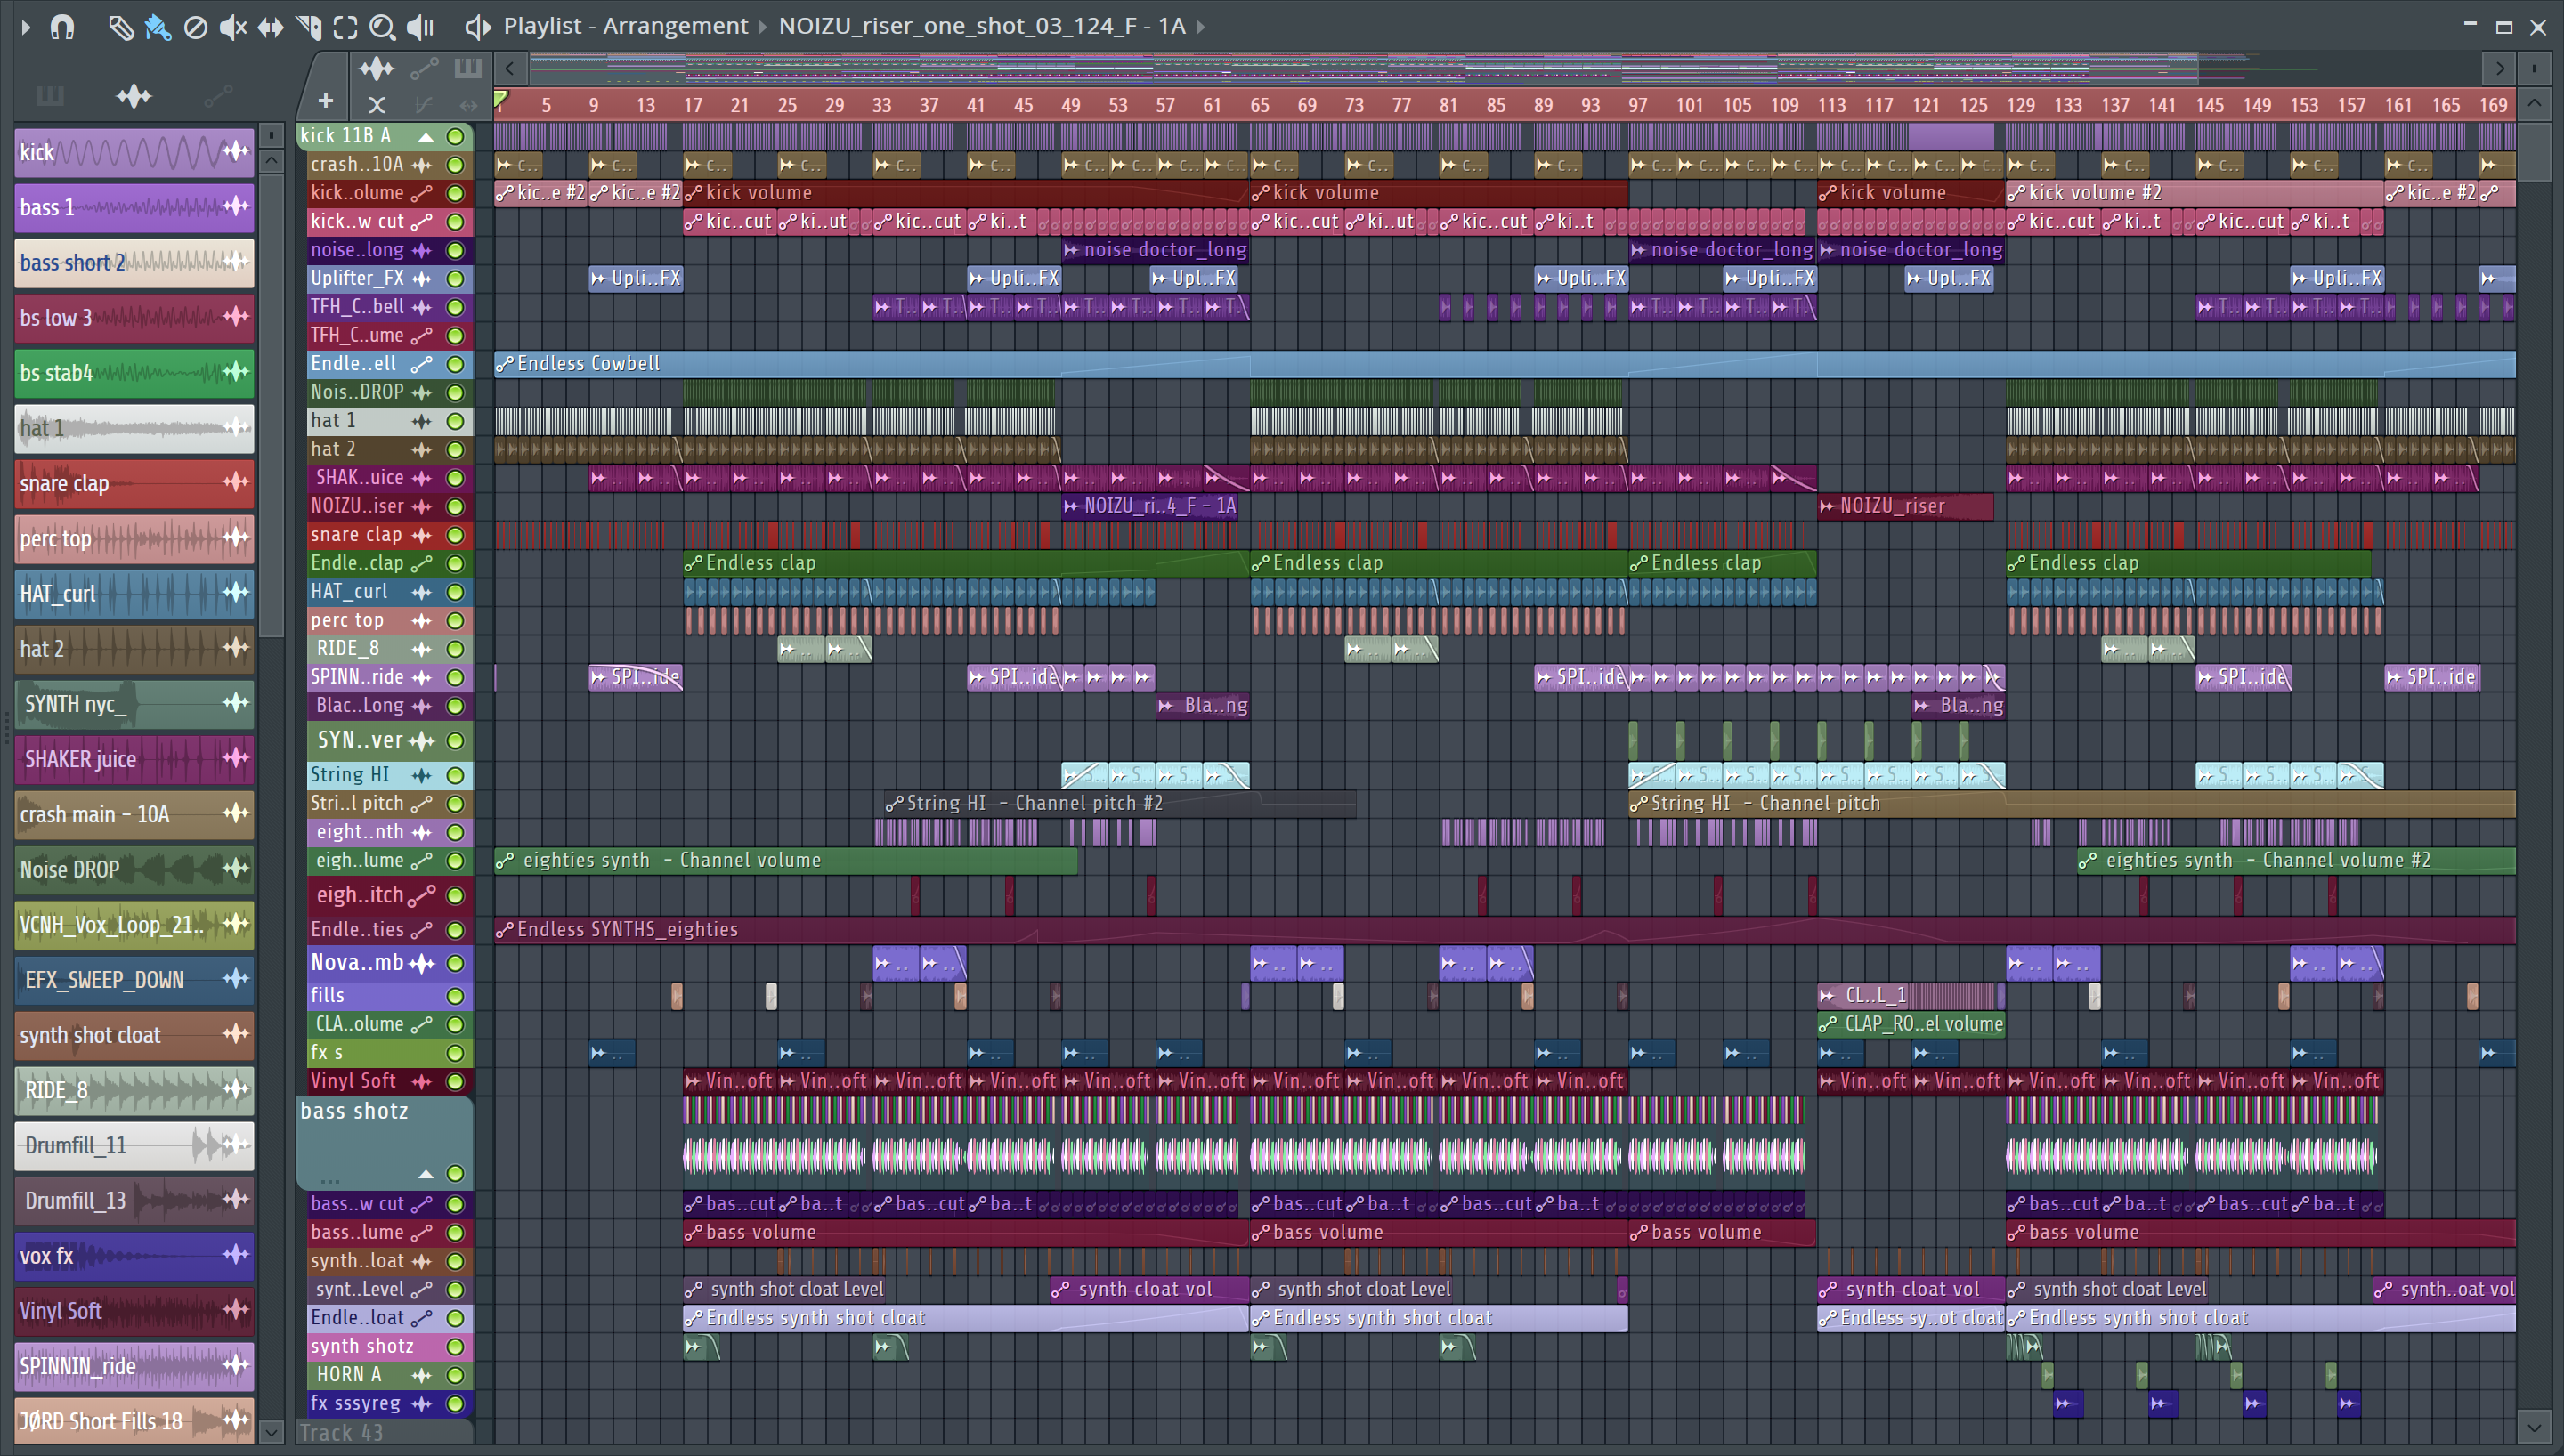Collapse the kick 11B A track group arrow
Viewport: 2564px width, 1456px height.
pyautogui.click(x=426, y=136)
